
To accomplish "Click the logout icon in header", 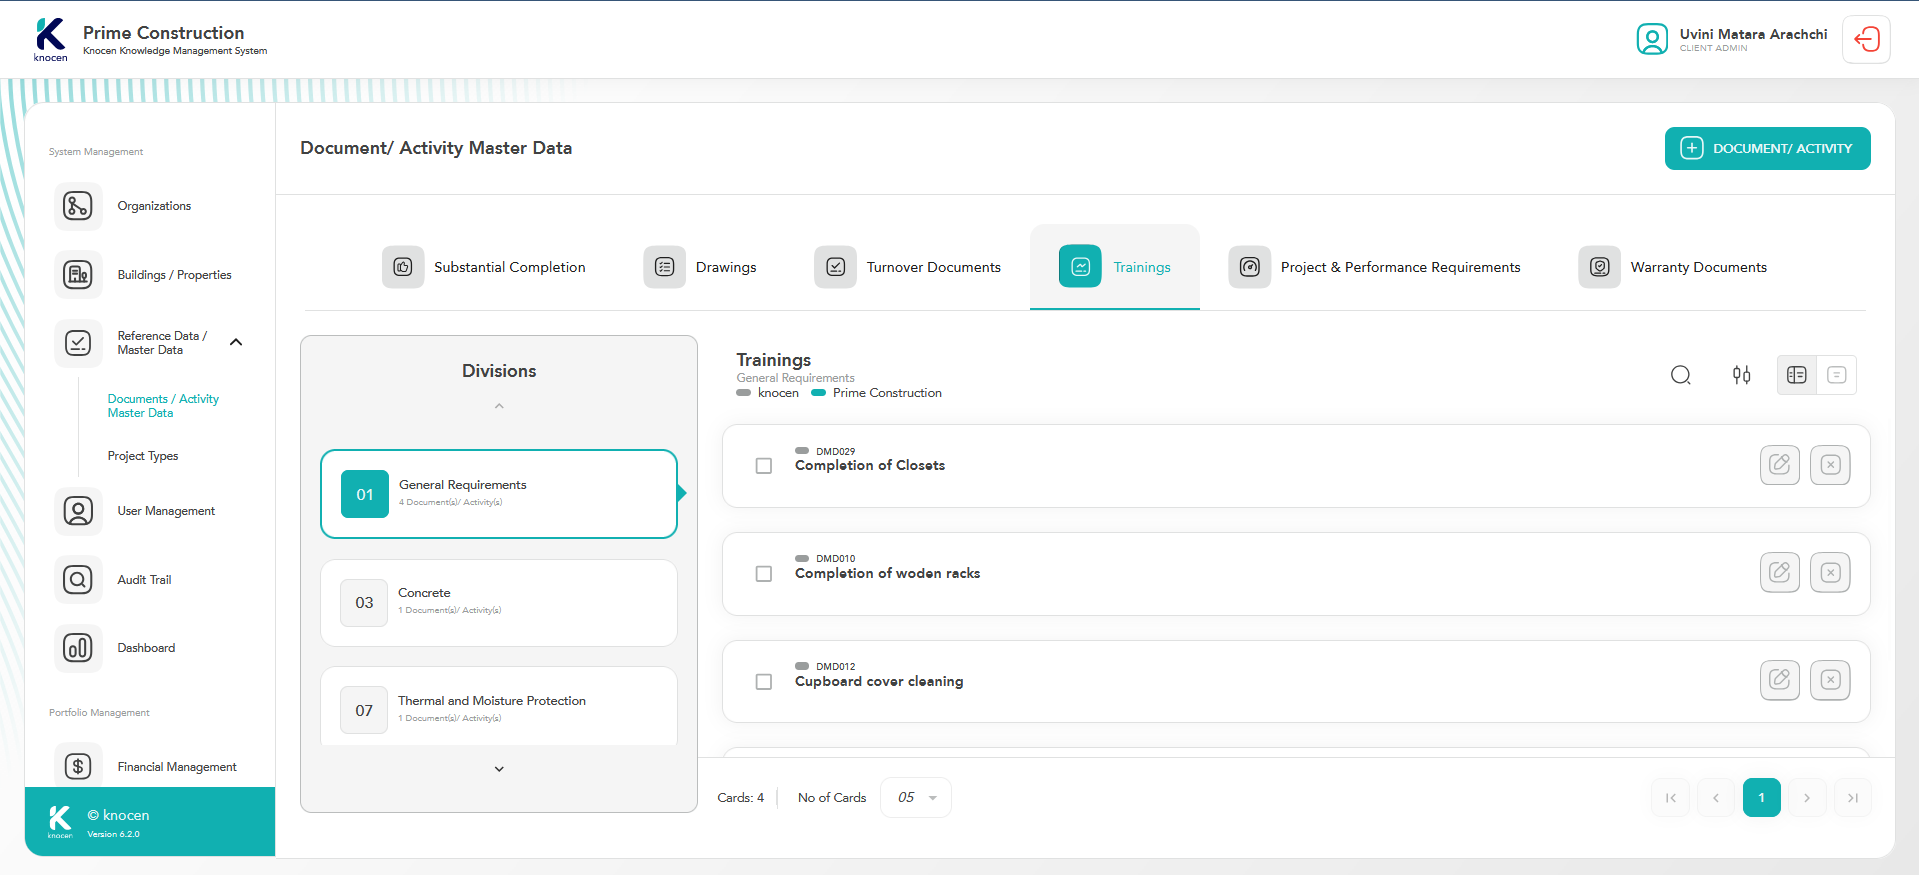I will (x=1866, y=40).
